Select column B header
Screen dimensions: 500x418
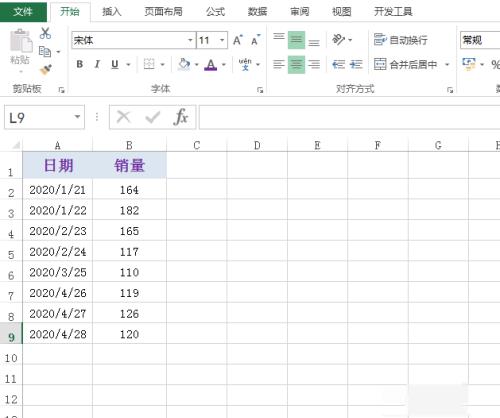pyautogui.click(x=129, y=145)
